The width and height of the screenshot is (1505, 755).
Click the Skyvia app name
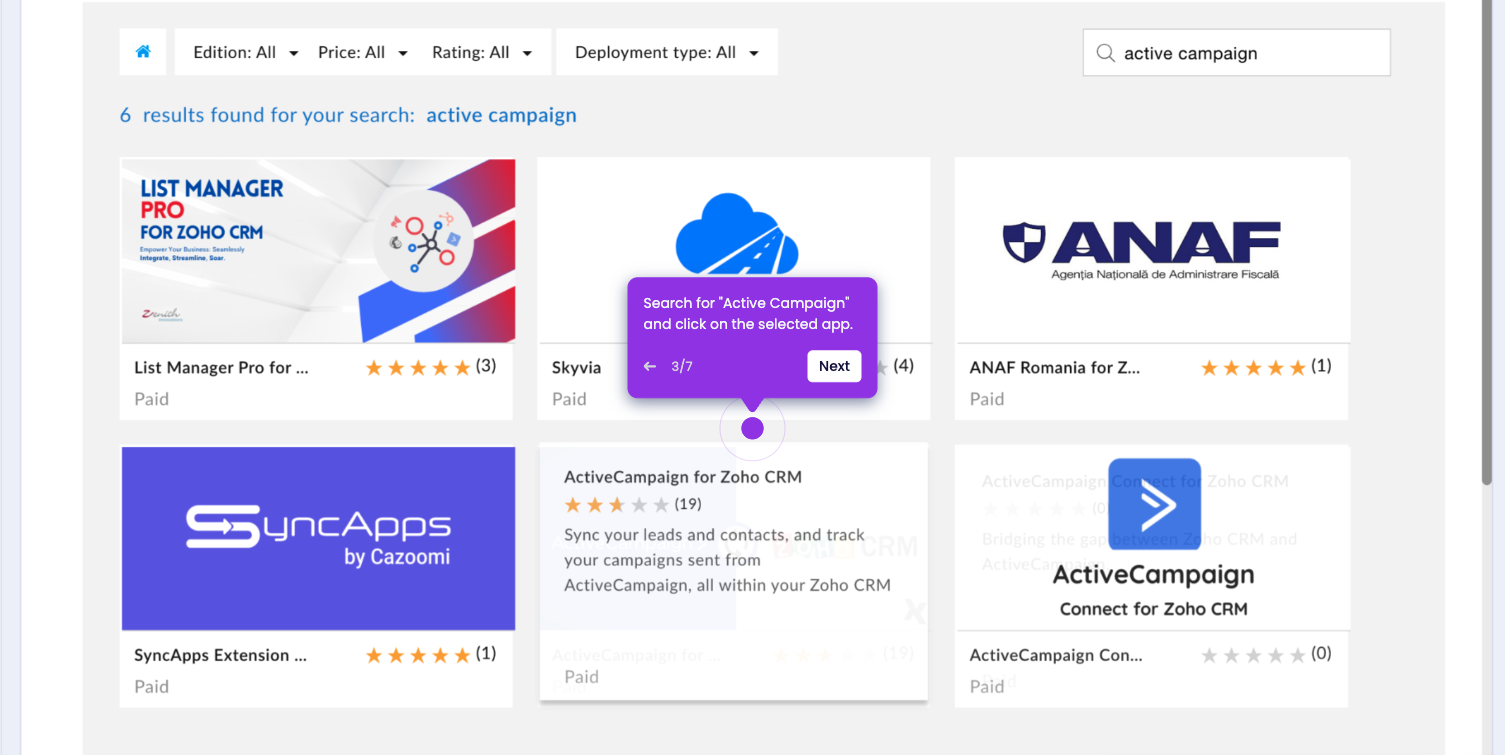[577, 367]
